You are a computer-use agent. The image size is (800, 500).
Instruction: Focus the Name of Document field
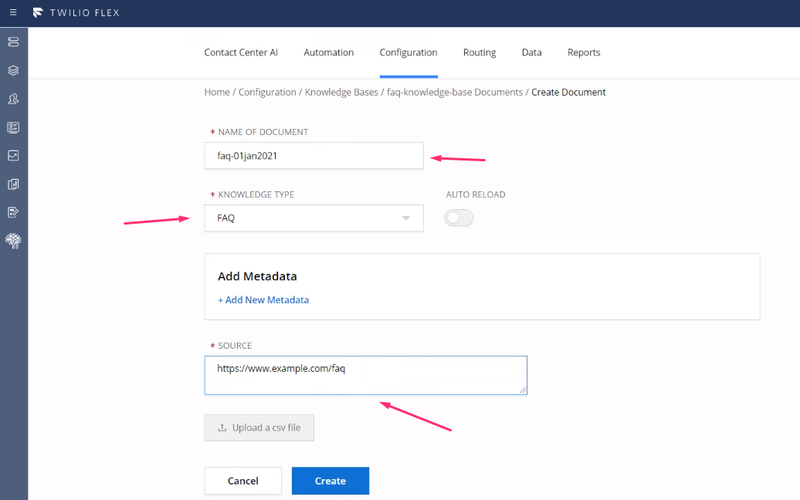click(x=314, y=156)
